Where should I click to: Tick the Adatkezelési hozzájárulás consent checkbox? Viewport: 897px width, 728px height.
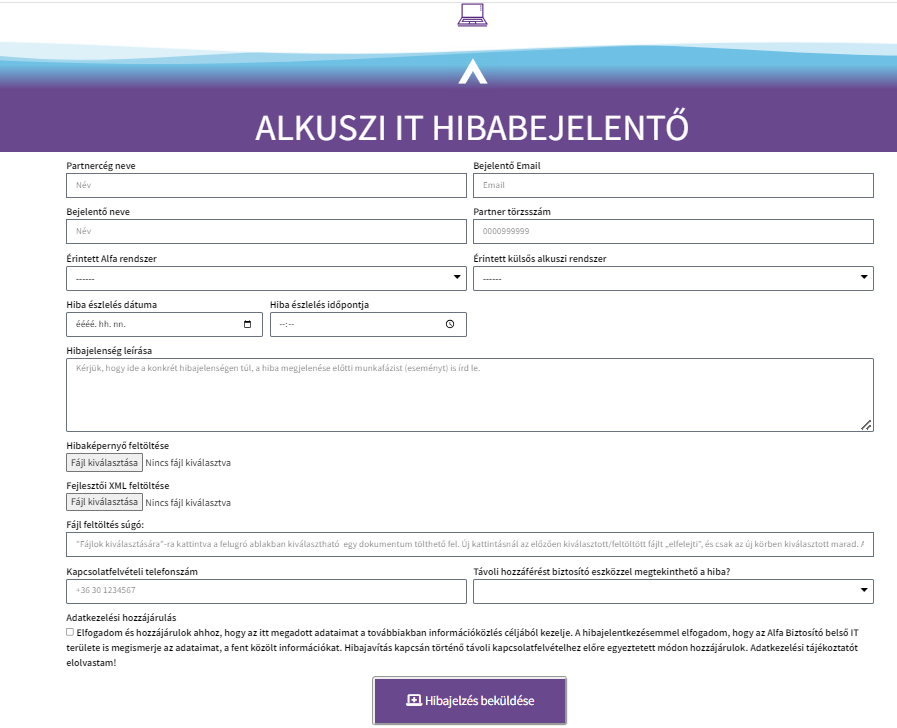click(x=70, y=632)
